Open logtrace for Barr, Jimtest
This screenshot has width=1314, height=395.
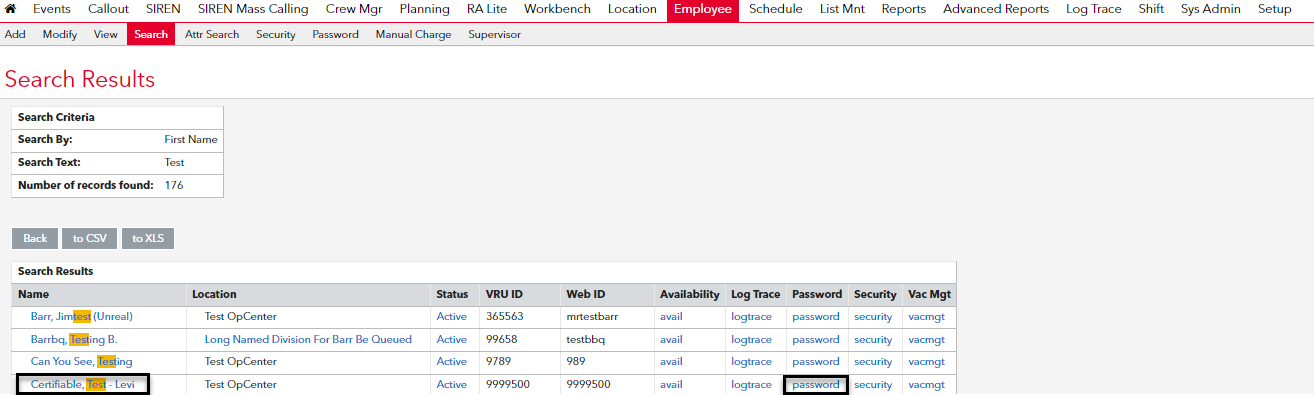751,316
